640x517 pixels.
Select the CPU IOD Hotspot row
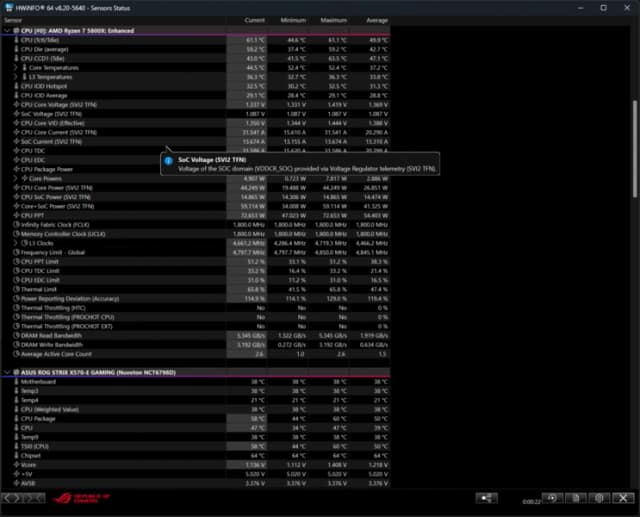coord(196,86)
